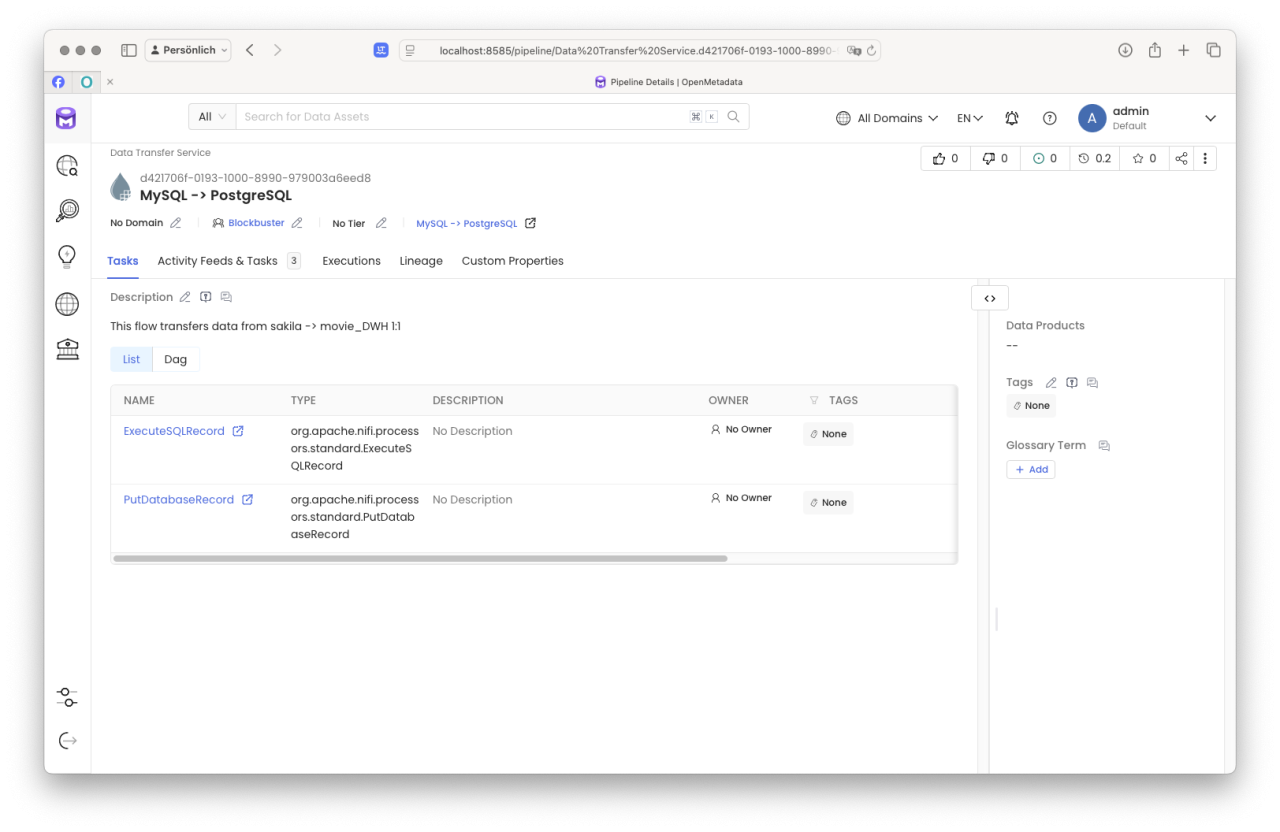1280x832 pixels.
Task: Click the Data Transfer Service breadcrumb
Action: [x=160, y=153]
